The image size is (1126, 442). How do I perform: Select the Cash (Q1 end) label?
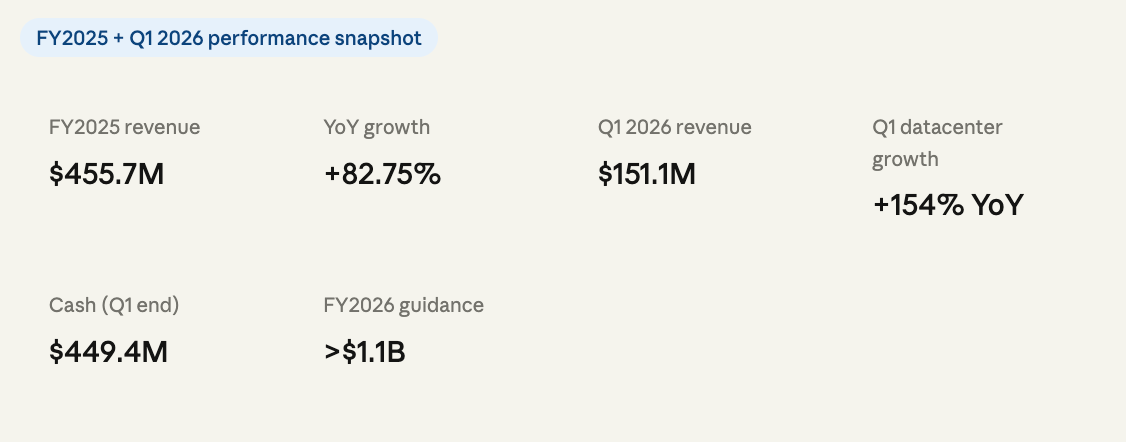tap(113, 306)
